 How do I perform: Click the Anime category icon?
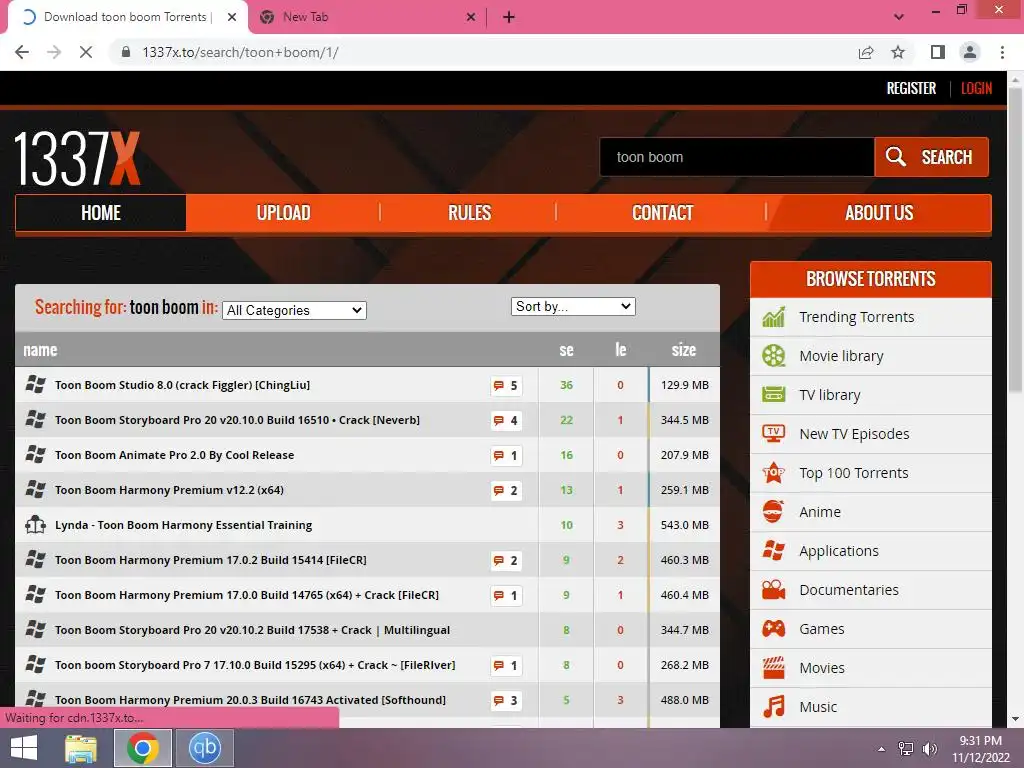(x=773, y=511)
